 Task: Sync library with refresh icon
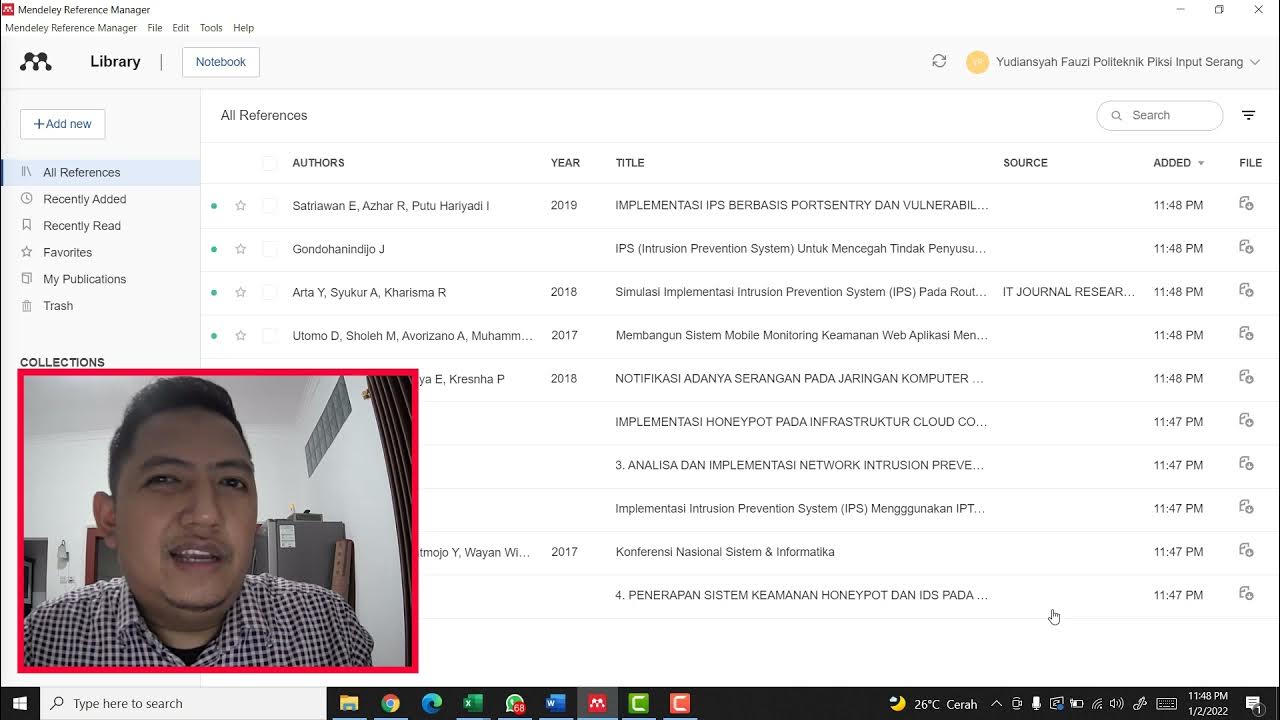(x=939, y=61)
